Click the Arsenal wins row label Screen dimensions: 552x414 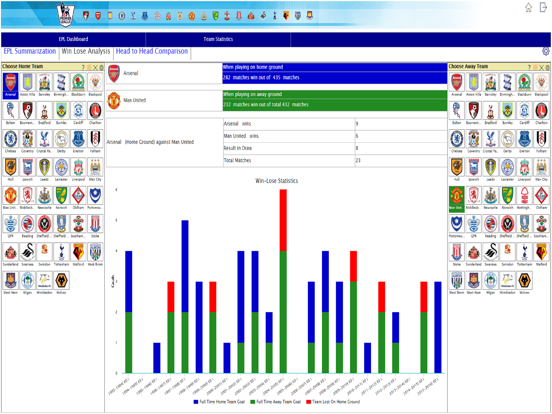(237, 124)
